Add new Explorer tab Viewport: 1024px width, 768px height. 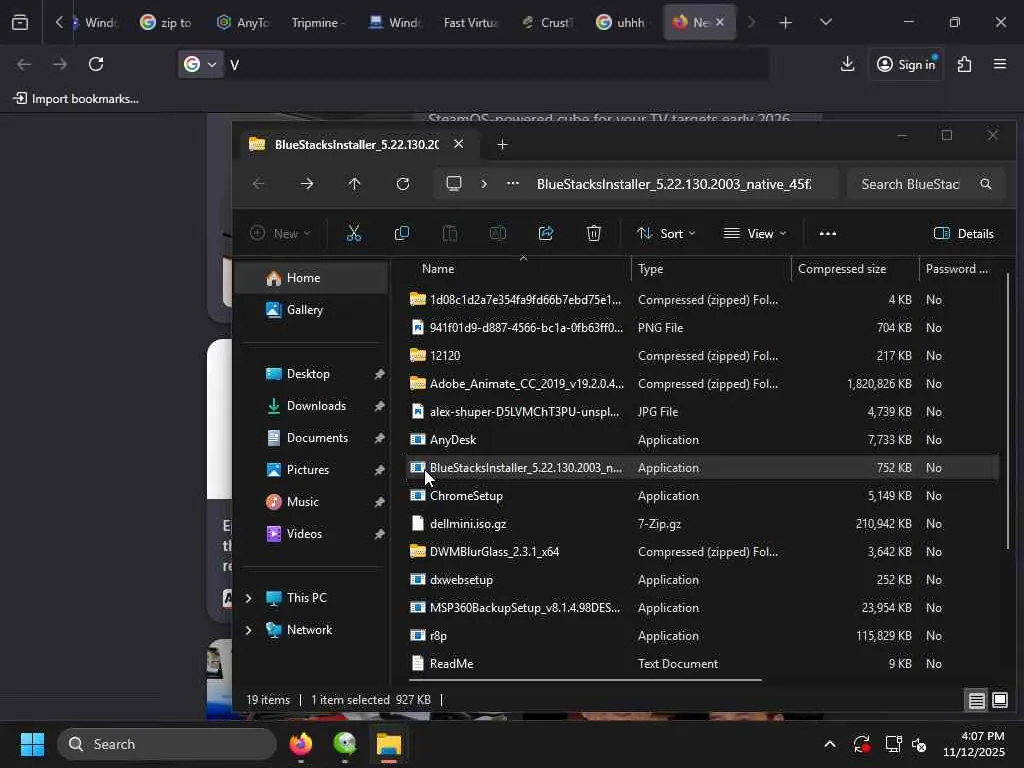pos(502,144)
